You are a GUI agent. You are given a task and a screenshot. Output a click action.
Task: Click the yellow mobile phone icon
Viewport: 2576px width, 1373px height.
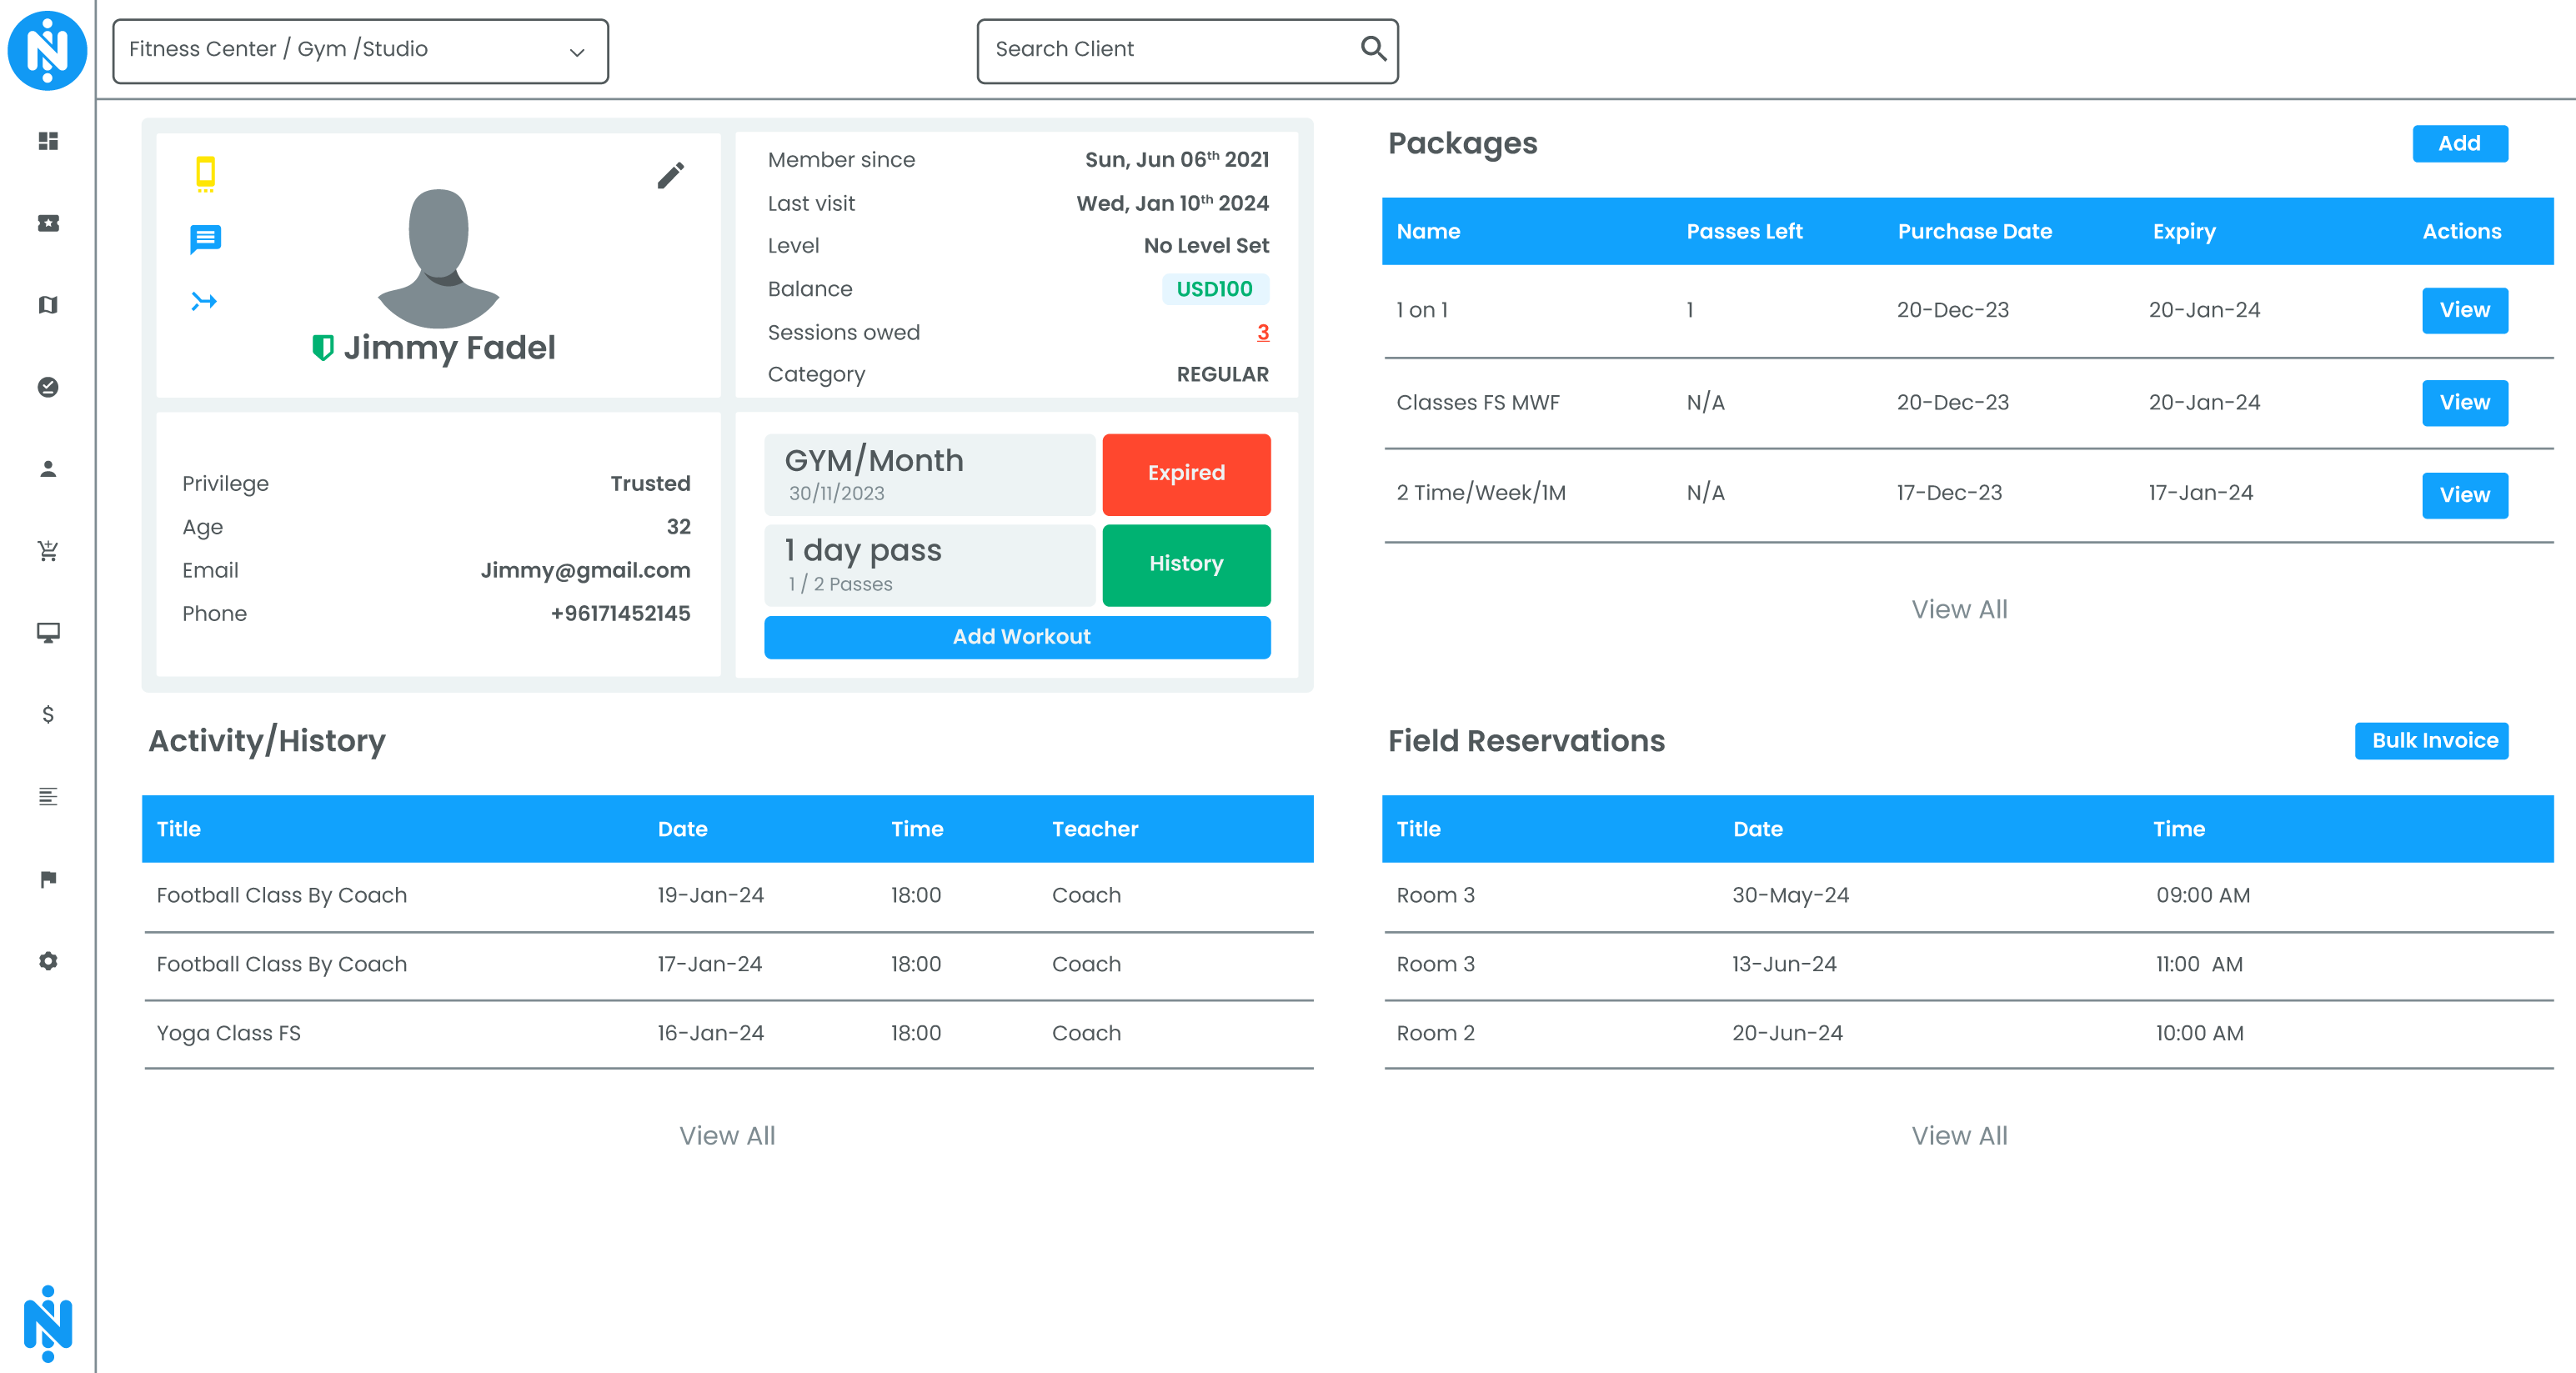click(x=205, y=173)
